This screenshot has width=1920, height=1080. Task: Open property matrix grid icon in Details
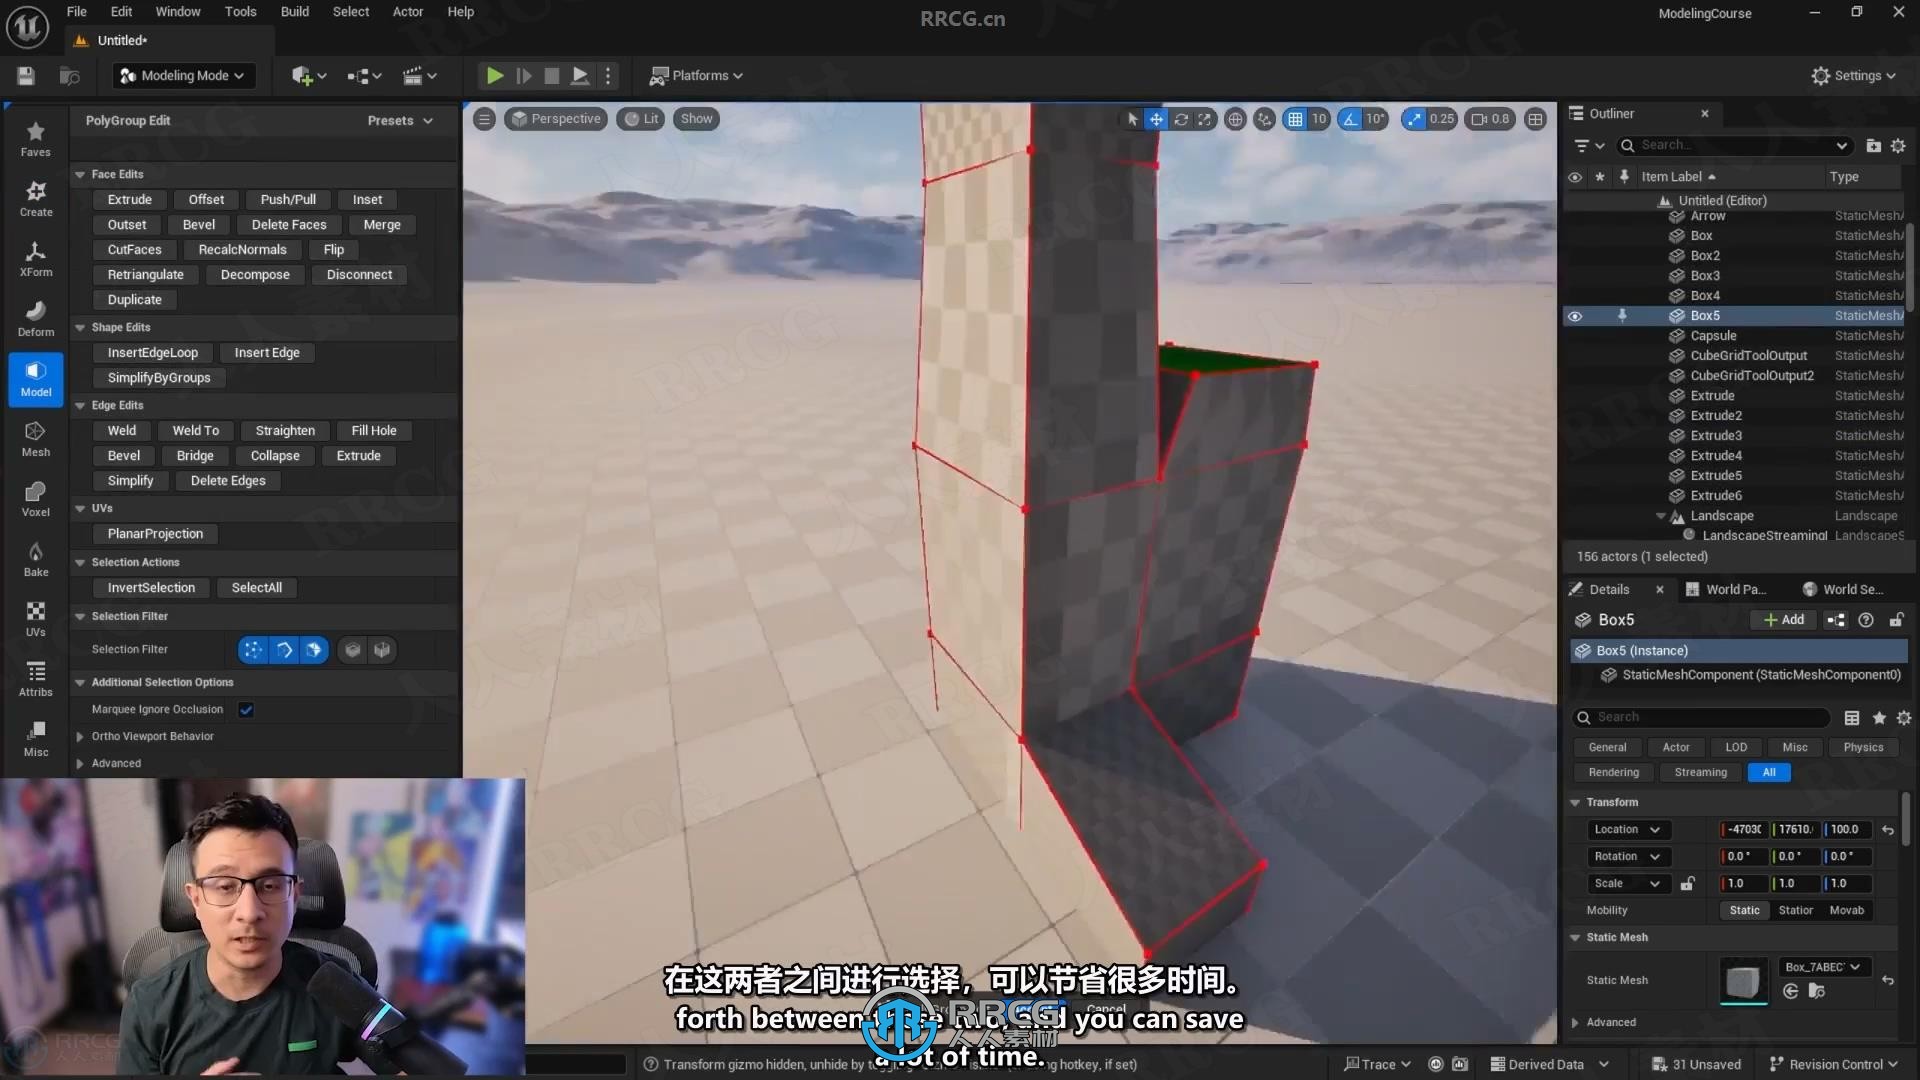[x=1852, y=718]
